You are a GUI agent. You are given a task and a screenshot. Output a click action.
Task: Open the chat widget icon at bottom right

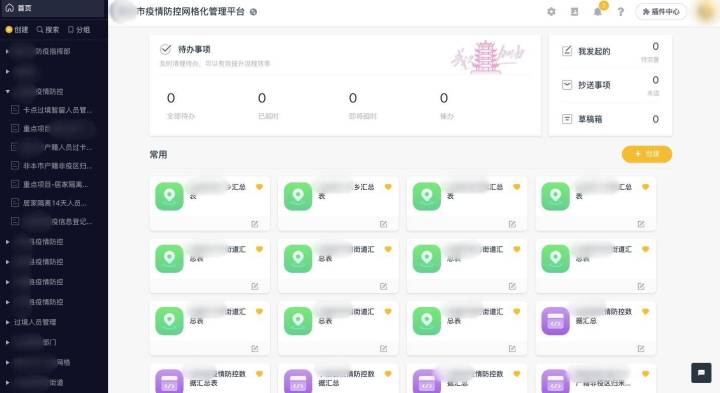[x=701, y=373]
